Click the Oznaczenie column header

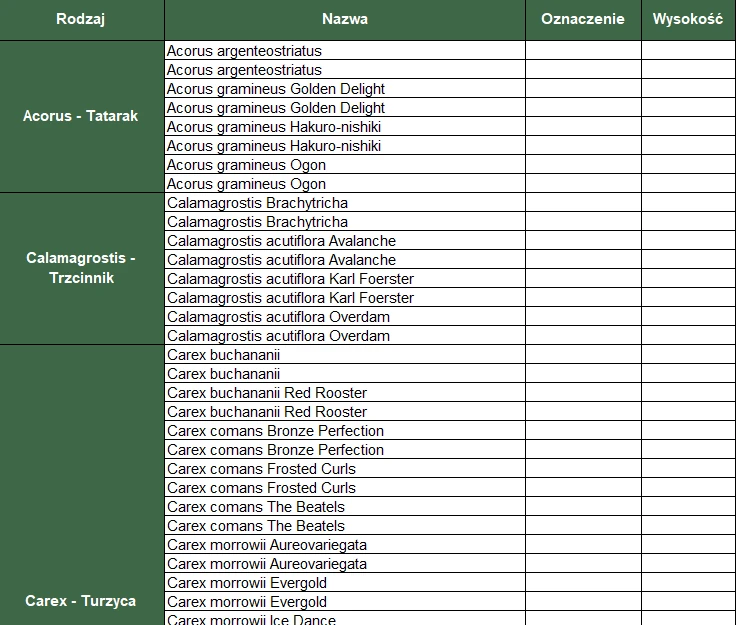click(583, 20)
